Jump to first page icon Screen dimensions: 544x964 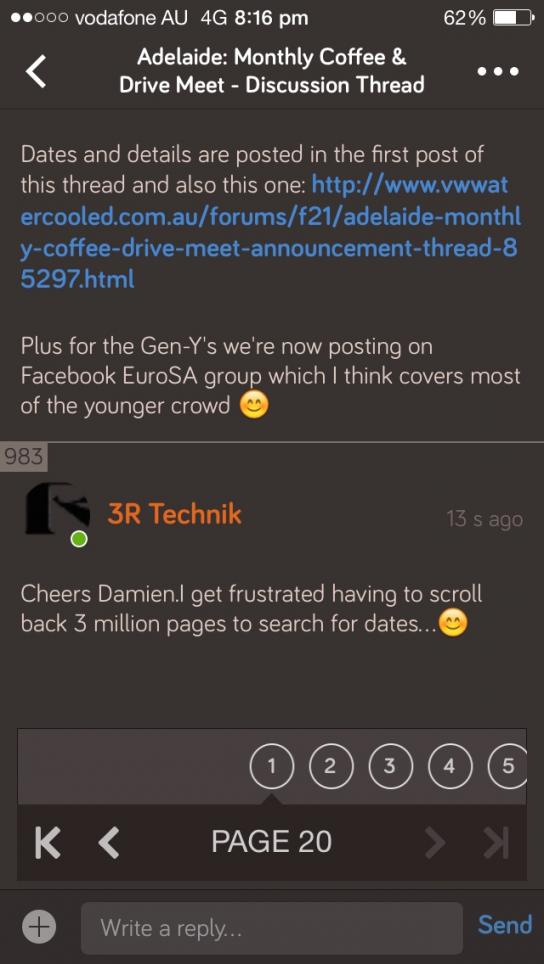pyautogui.click(x=47, y=842)
